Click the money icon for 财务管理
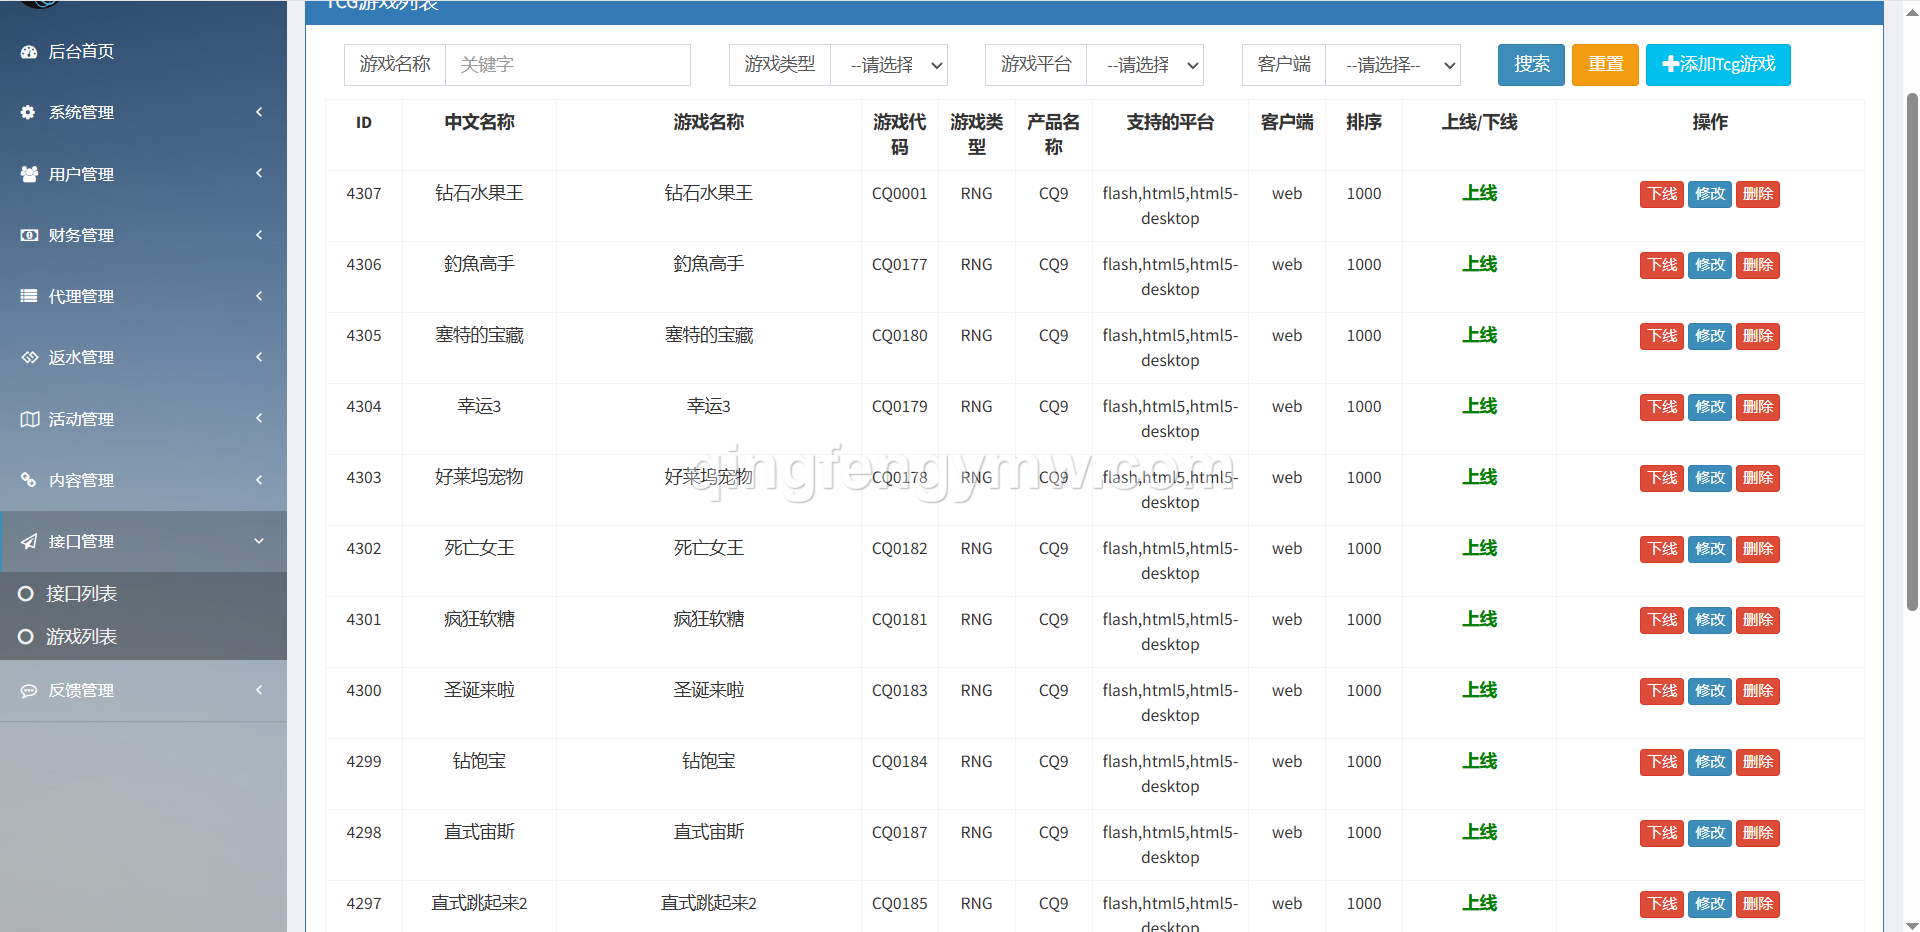The image size is (1920, 932). [29, 235]
